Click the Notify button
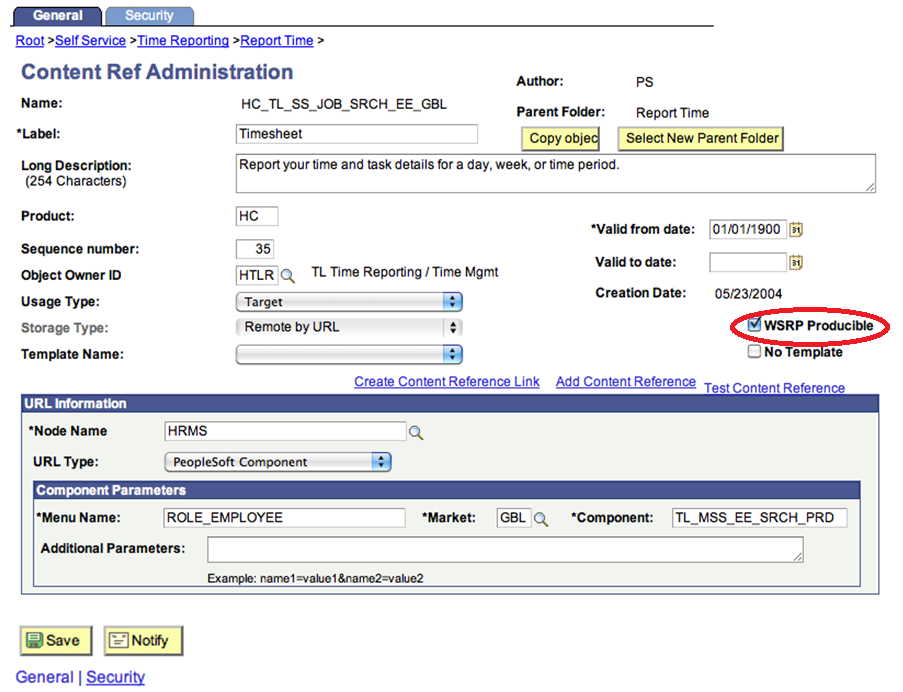Image resolution: width=903 pixels, height=692 pixels. tap(143, 641)
